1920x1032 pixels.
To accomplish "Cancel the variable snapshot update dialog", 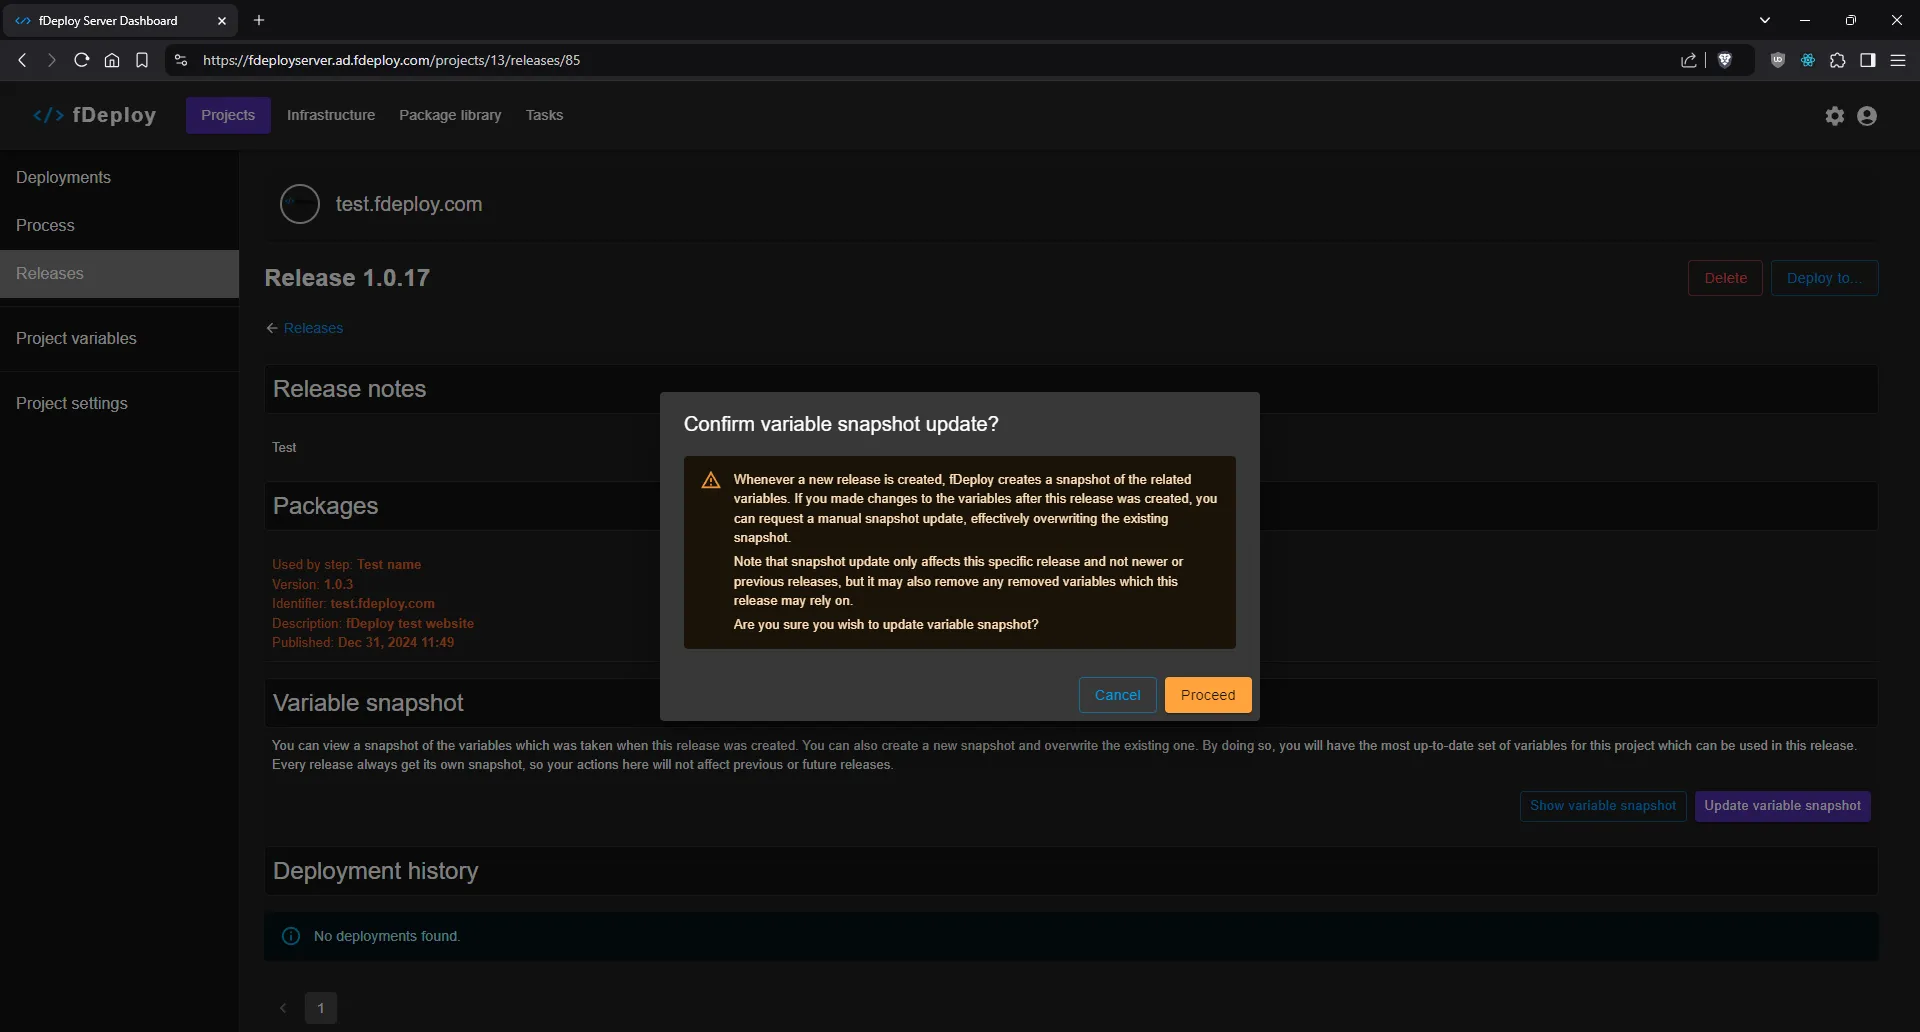I will (x=1117, y=695).
